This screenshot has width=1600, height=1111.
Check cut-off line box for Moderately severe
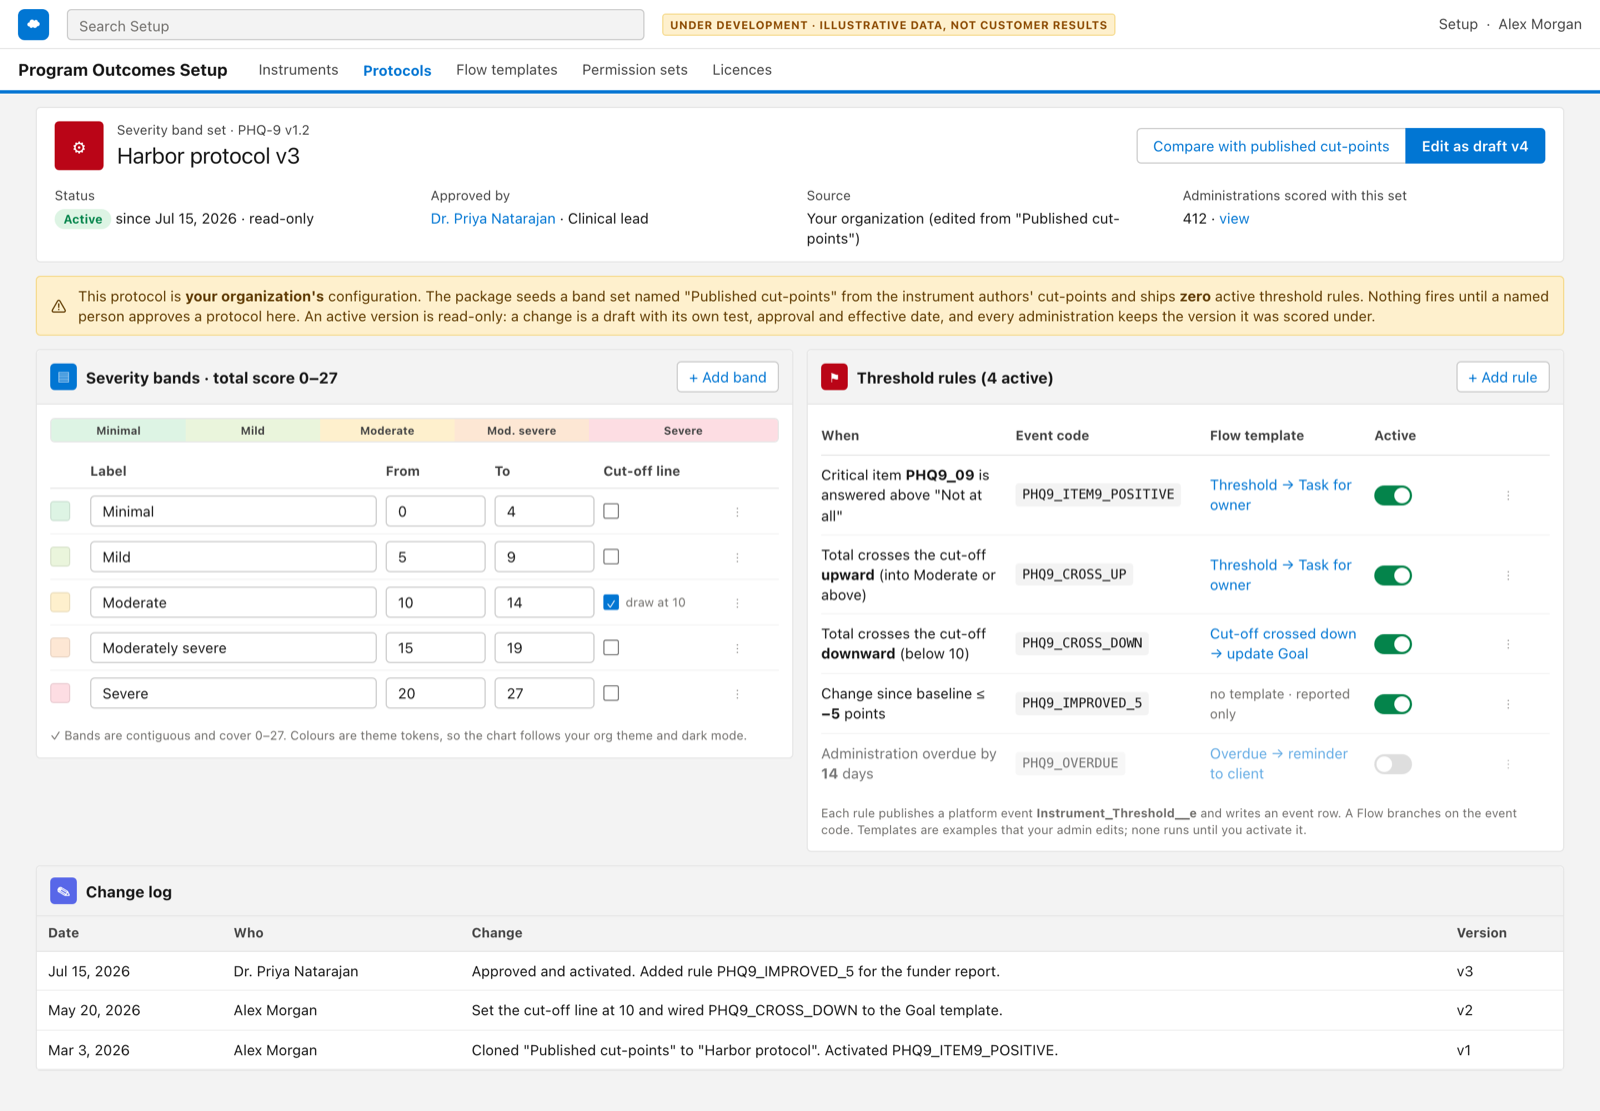611,647
